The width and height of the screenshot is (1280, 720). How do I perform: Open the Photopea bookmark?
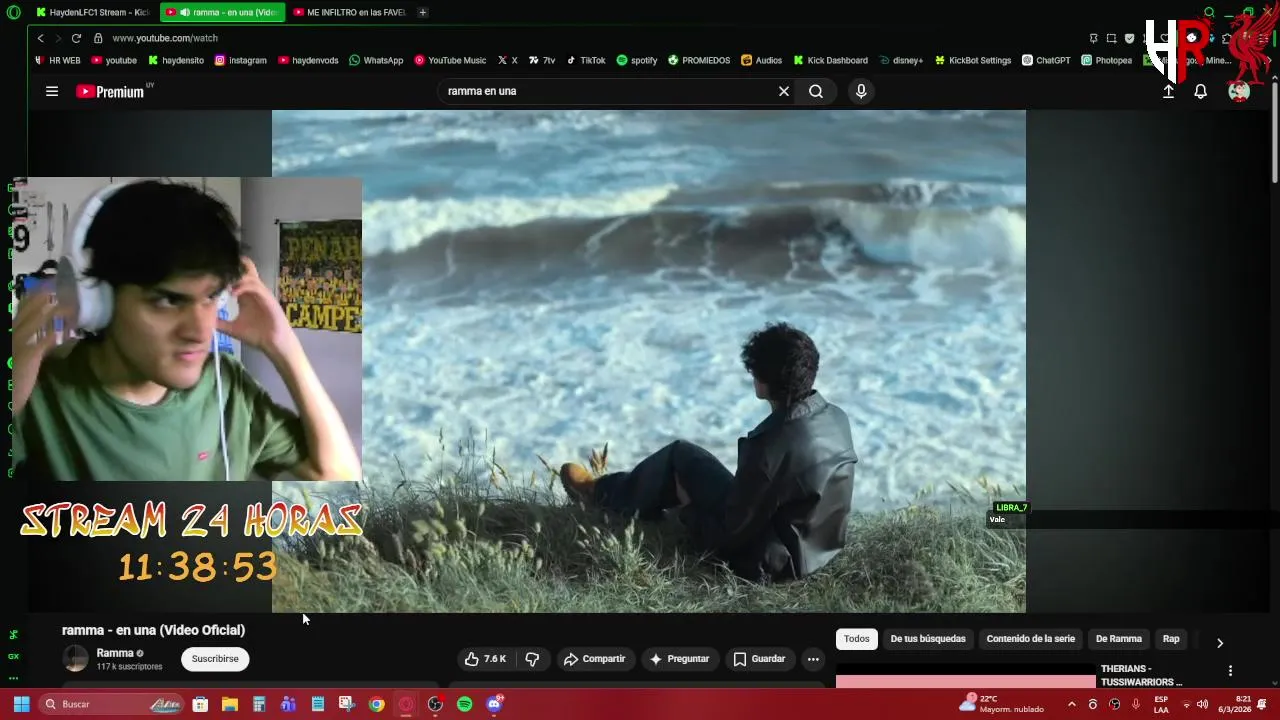1107,60
